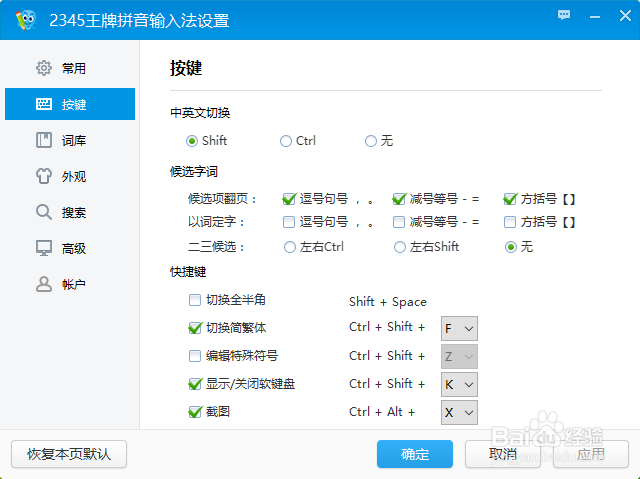The width and height of the screenshot is (640, 479).
Task: Select the Ctrl radio for 中英文切换
Action: [286, 141]
